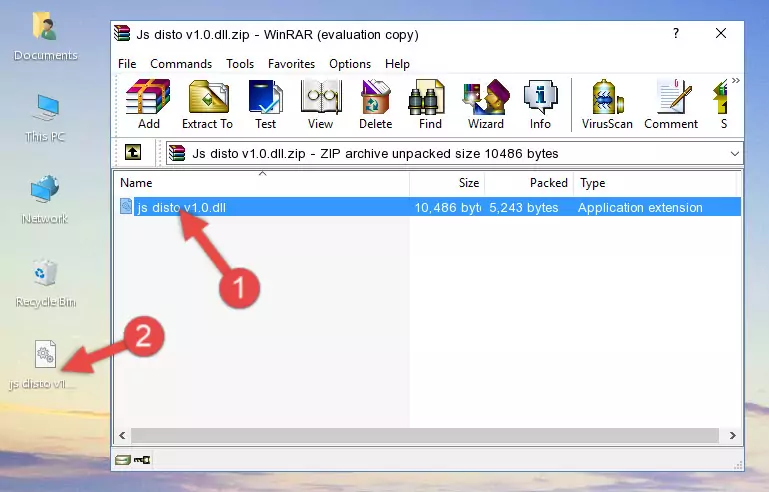
Task: Open the Commands menu
Action: [x=181, y=64]
